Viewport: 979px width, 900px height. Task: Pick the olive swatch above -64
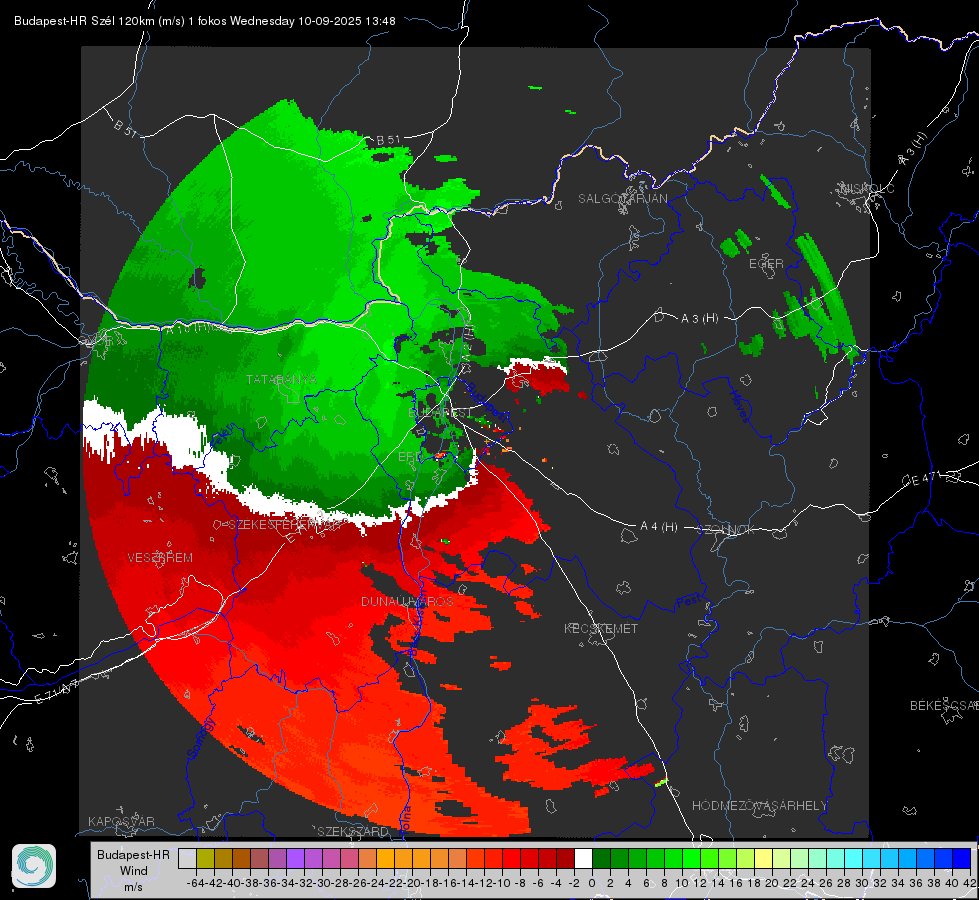[205, 858]
